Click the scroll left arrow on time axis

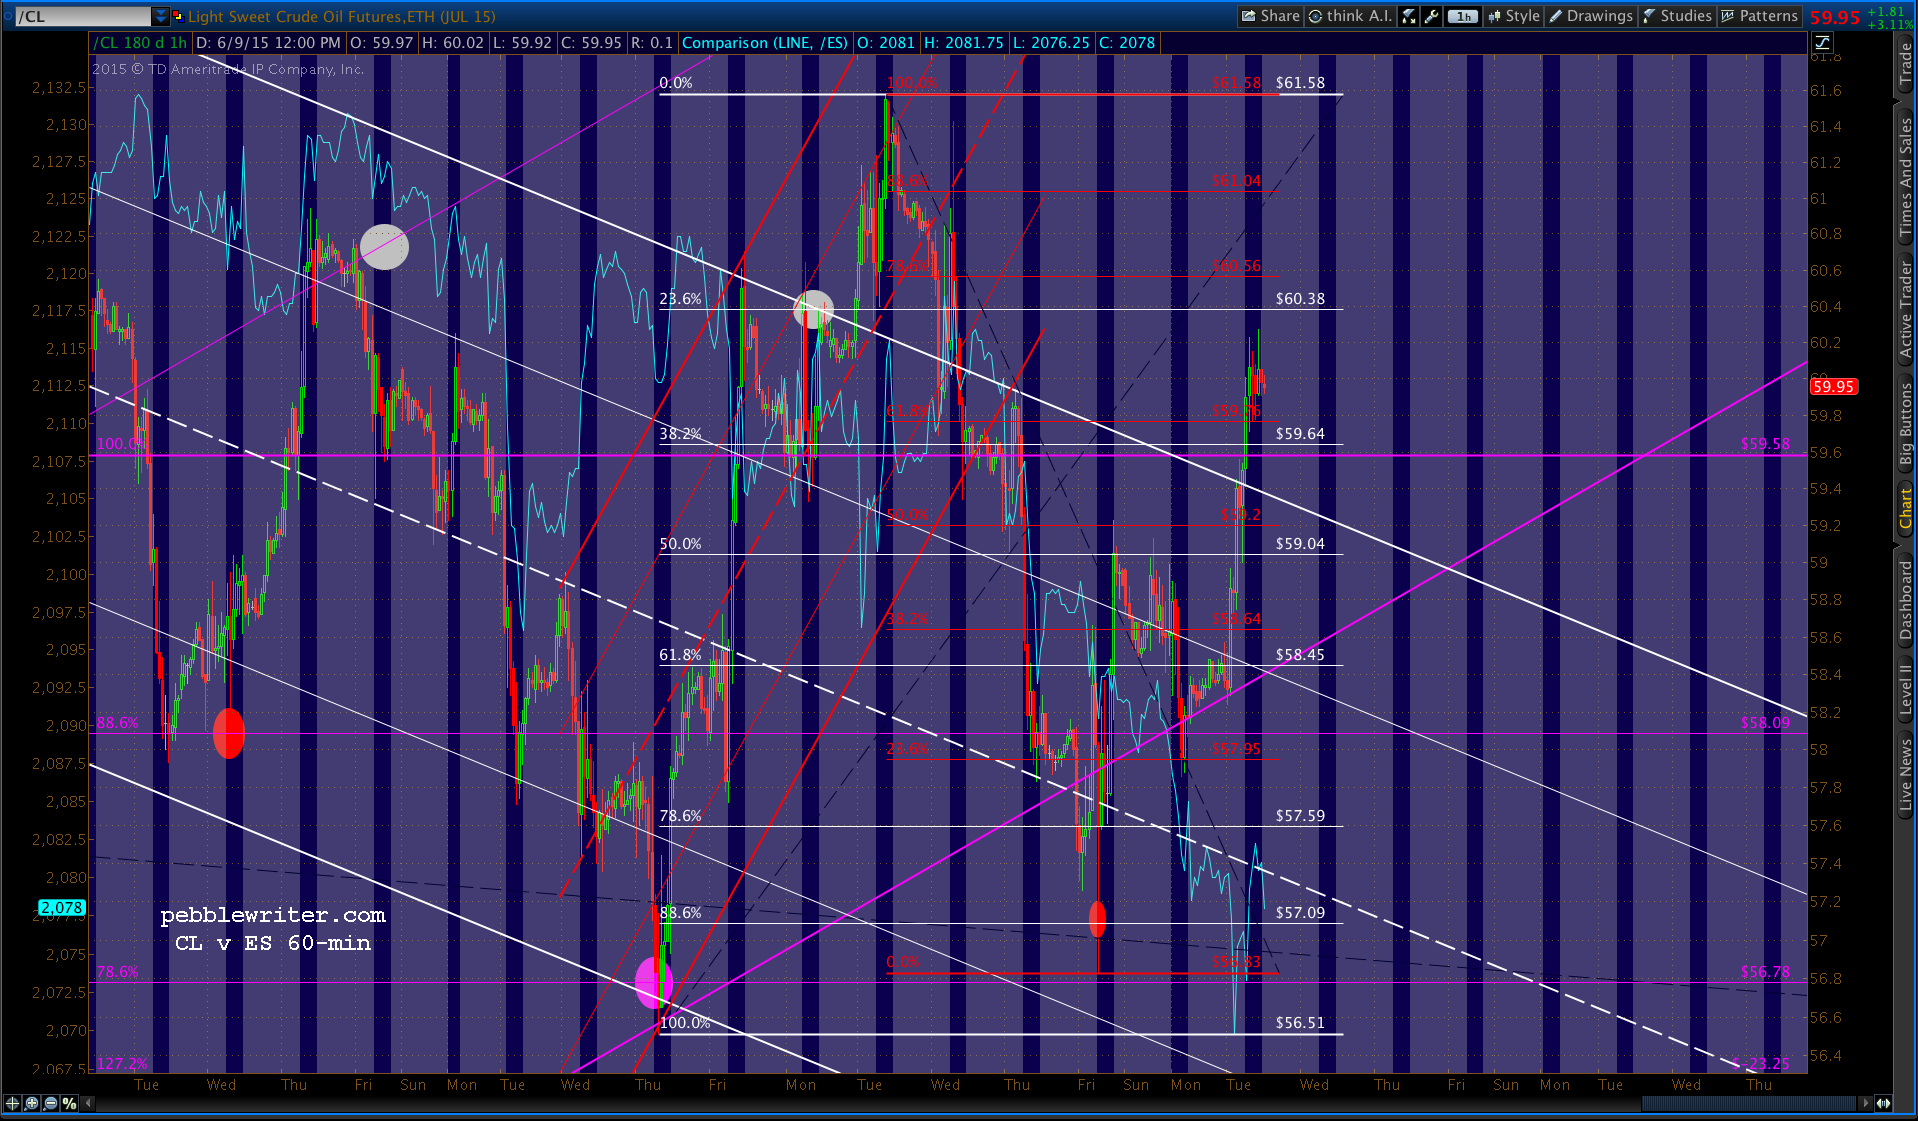(x=89, y=1103)
